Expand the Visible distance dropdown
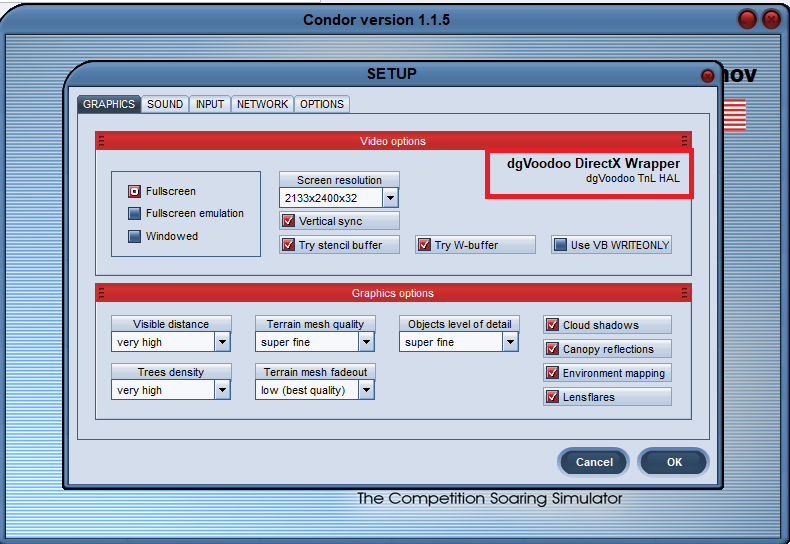790x544 pixels. click(222, 342)
